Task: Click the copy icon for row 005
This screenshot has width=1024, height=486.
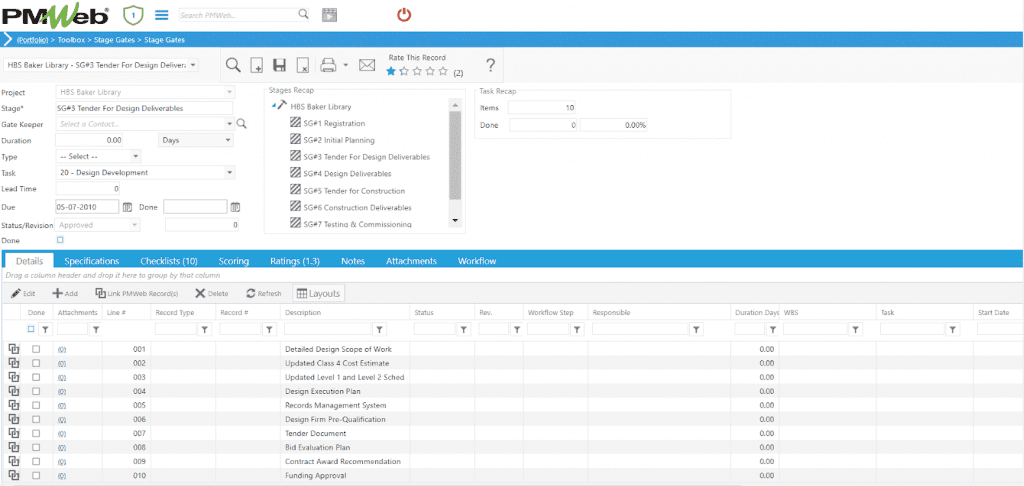Action: pos(14,405)
